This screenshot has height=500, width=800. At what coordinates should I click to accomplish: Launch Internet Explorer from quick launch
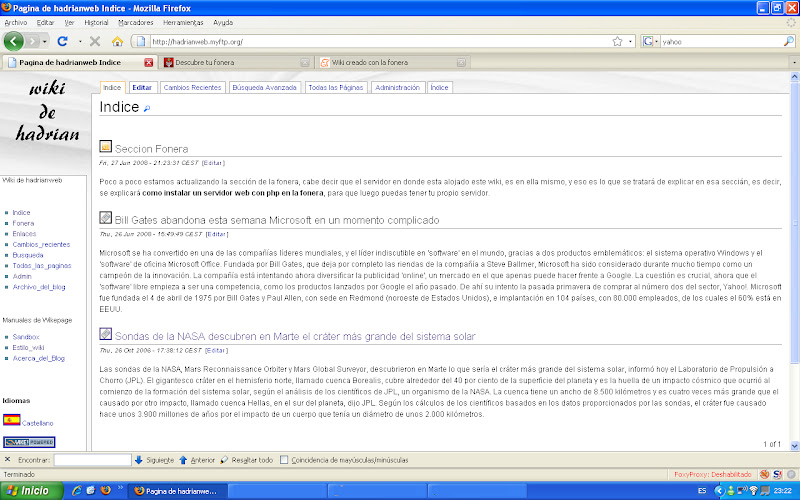tap(77, 490)
